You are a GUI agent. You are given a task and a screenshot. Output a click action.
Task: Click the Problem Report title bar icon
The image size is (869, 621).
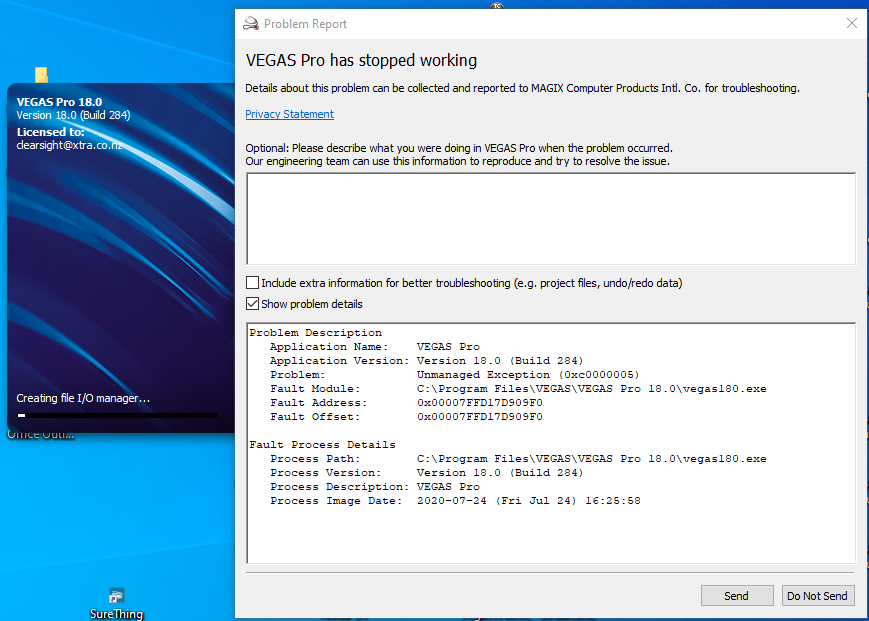252,23
